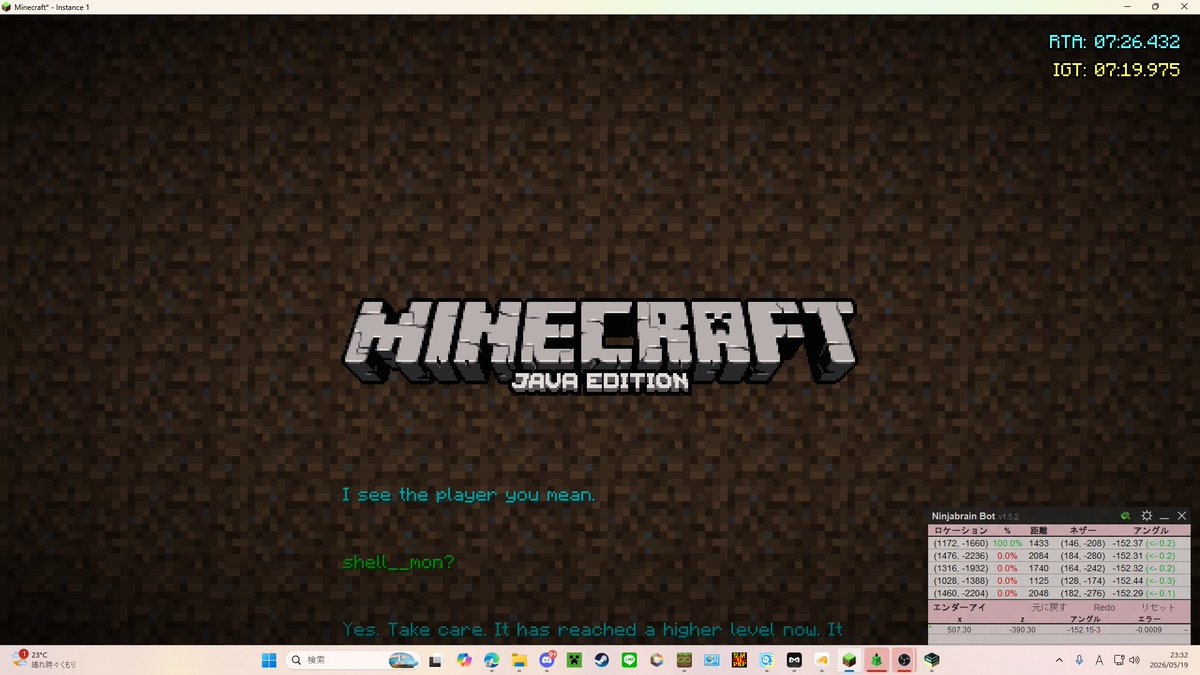Open the Windows Start menu

click(x=268, y=660)
